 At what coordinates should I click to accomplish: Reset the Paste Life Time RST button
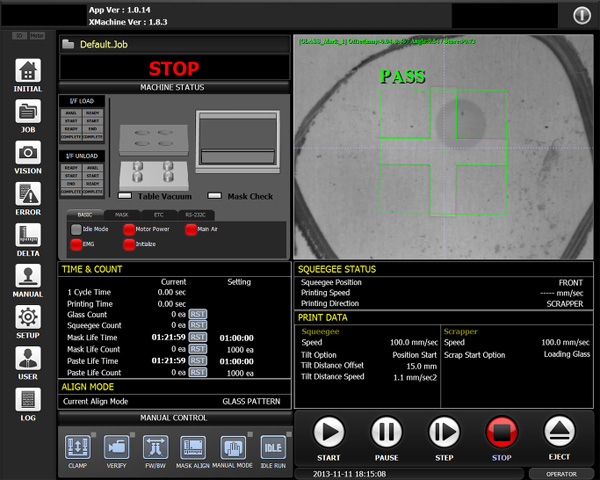click(197, 361)
